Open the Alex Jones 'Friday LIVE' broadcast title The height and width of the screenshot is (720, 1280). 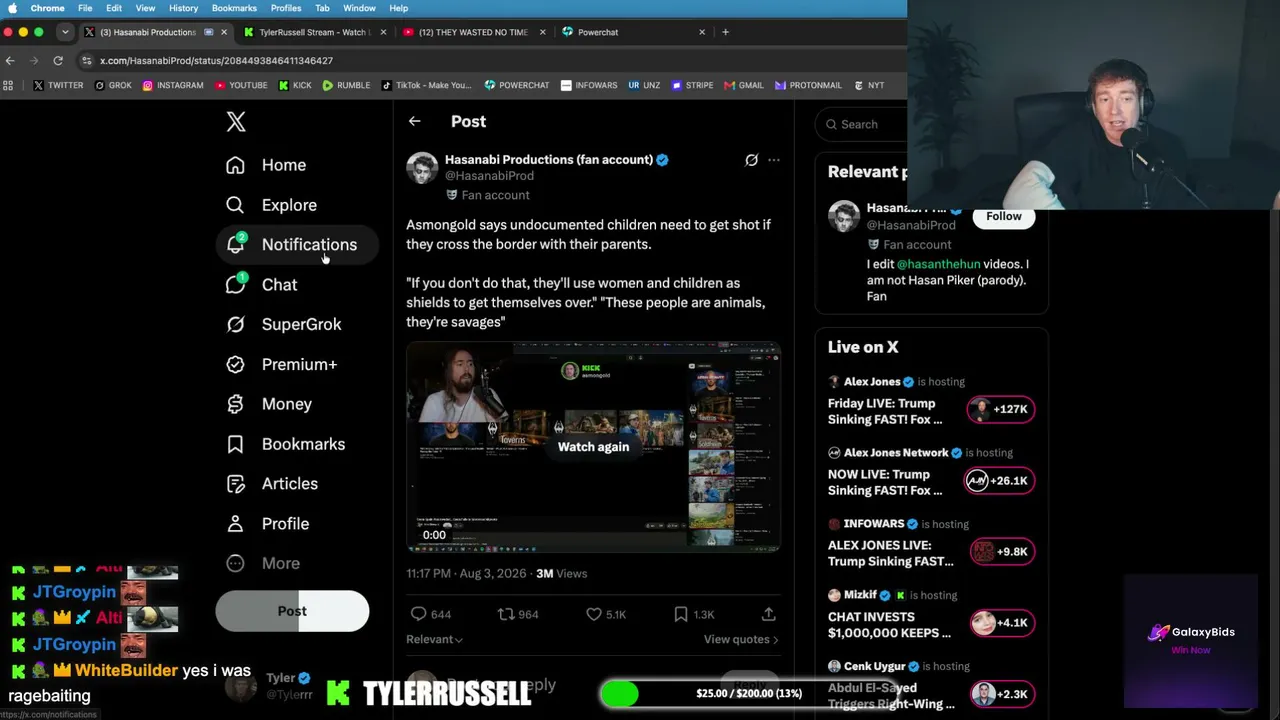coord(885,411)
